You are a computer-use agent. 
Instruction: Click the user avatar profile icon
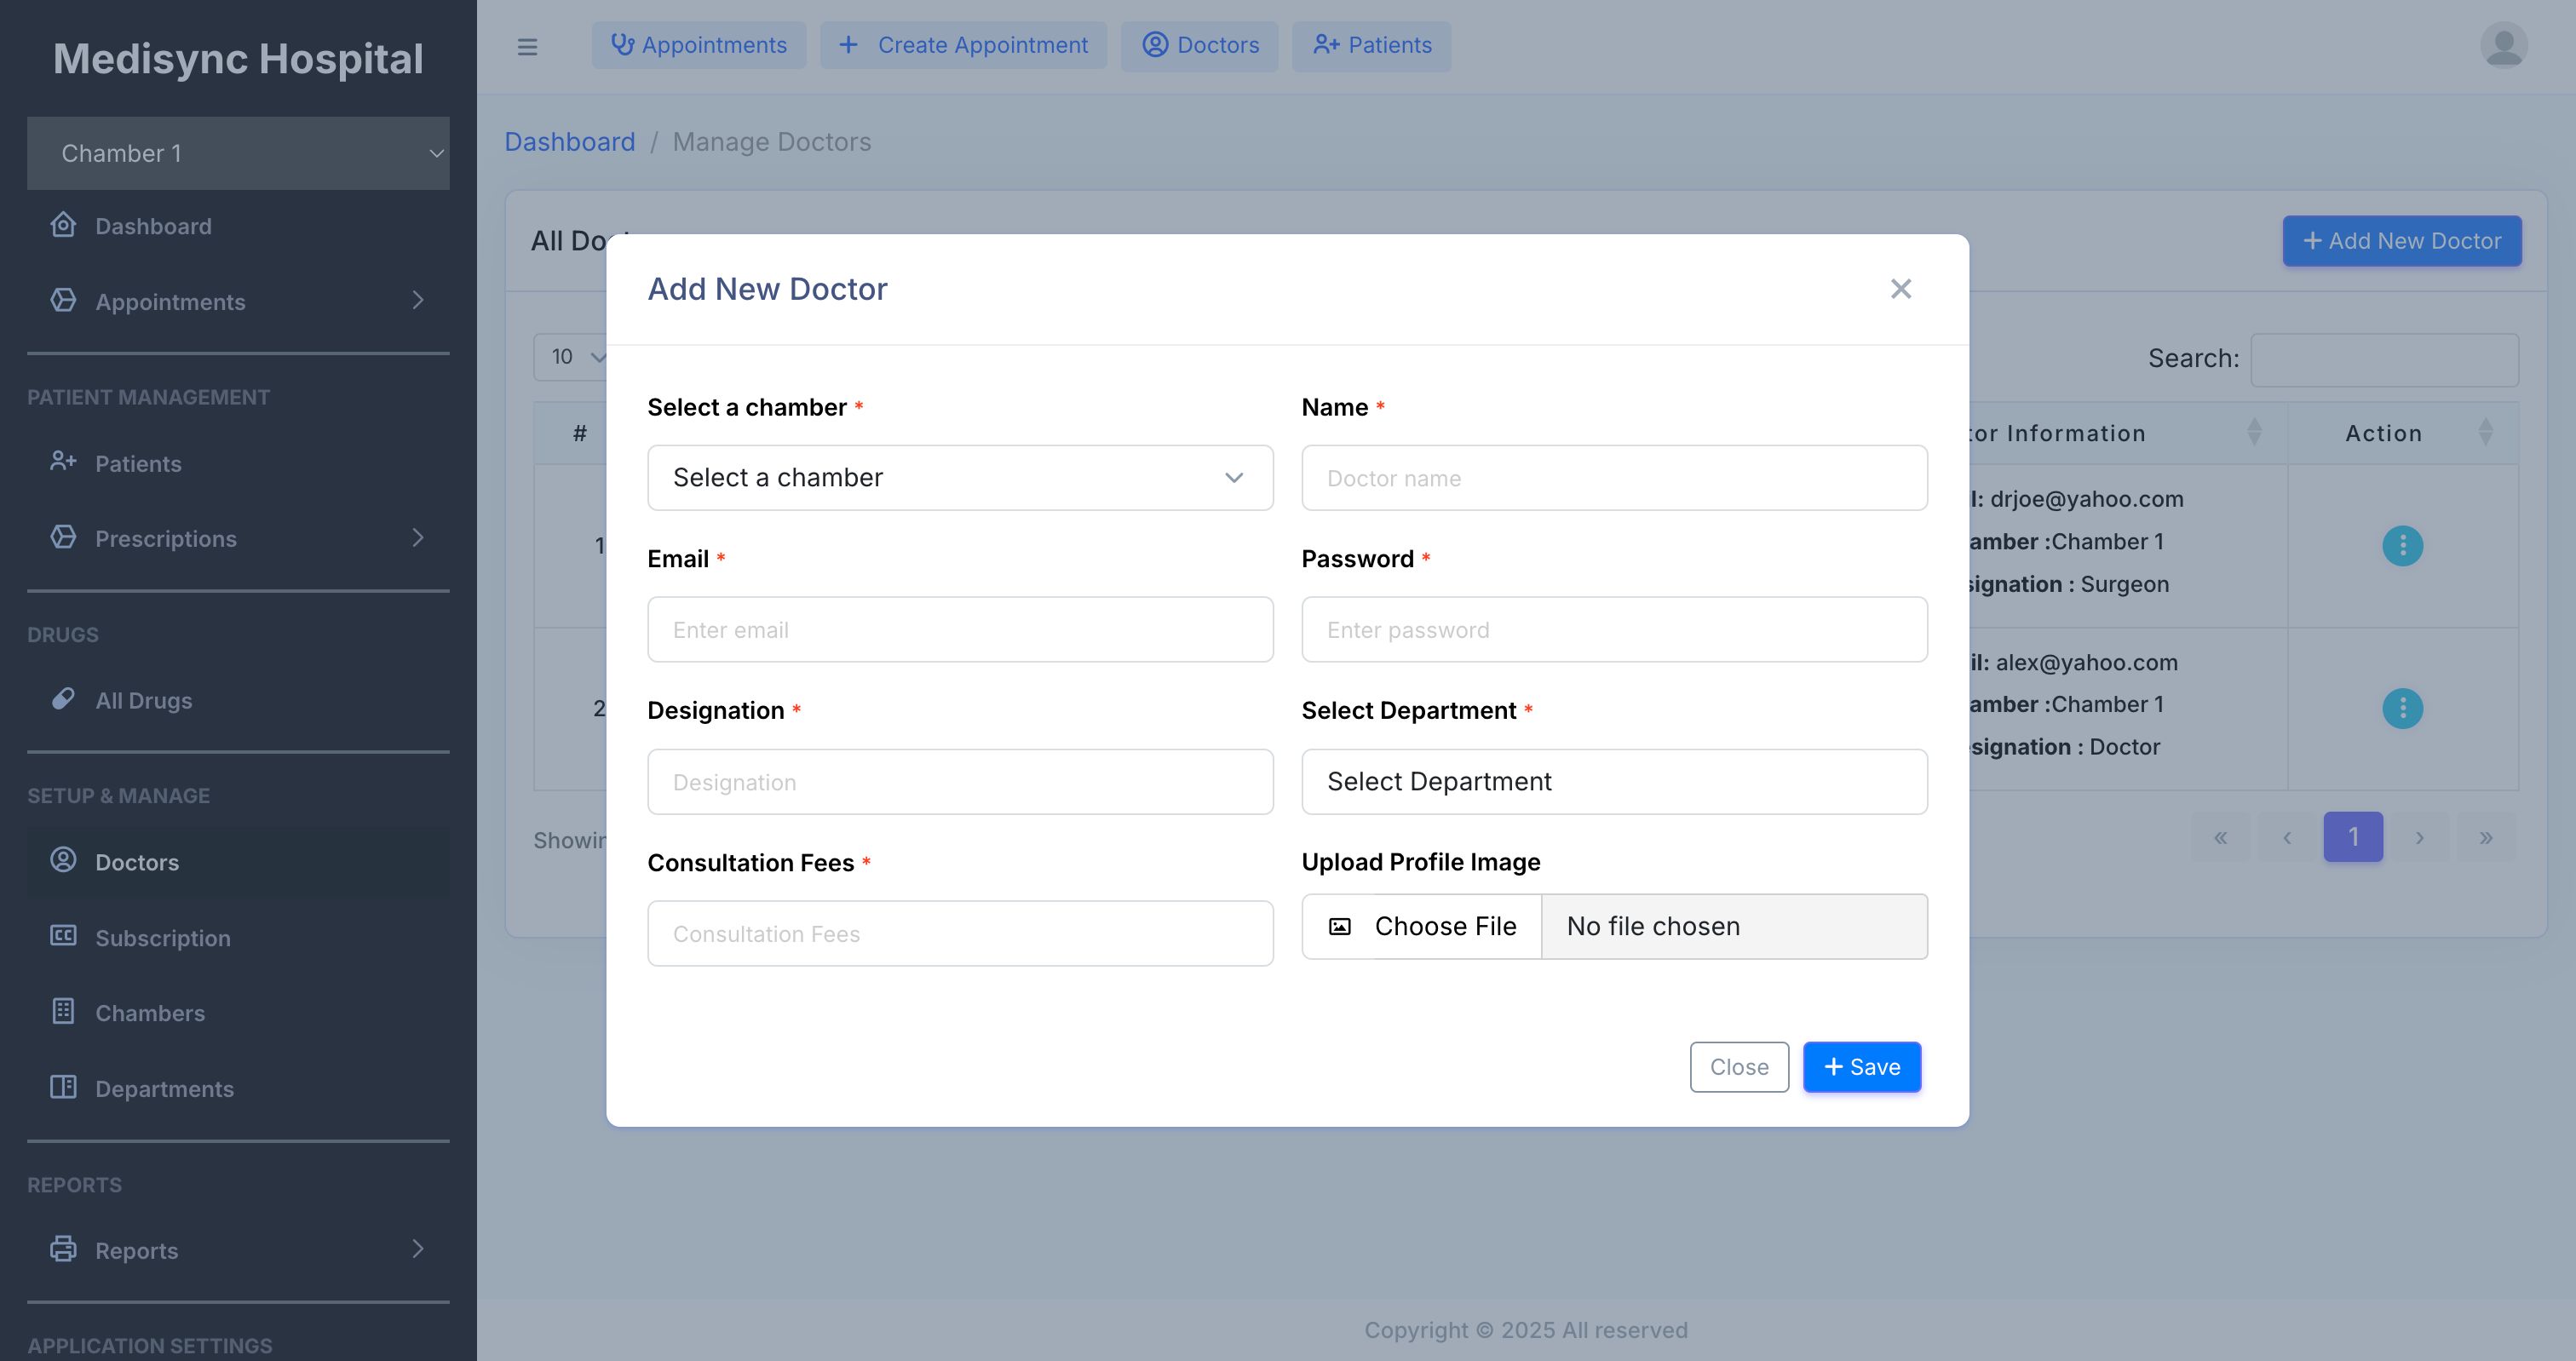pos(2503,46)
